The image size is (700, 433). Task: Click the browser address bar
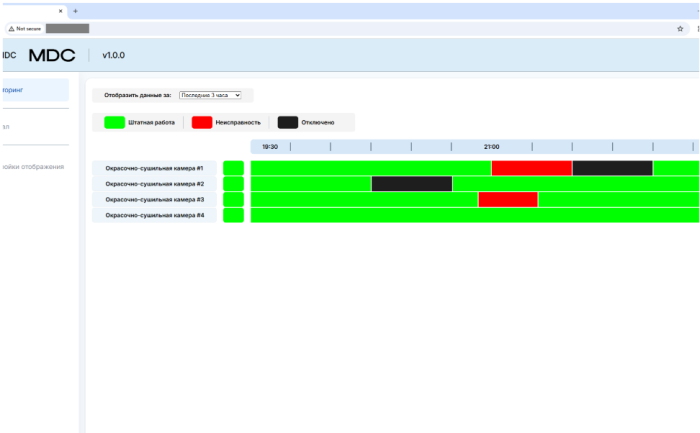point(348,29)
